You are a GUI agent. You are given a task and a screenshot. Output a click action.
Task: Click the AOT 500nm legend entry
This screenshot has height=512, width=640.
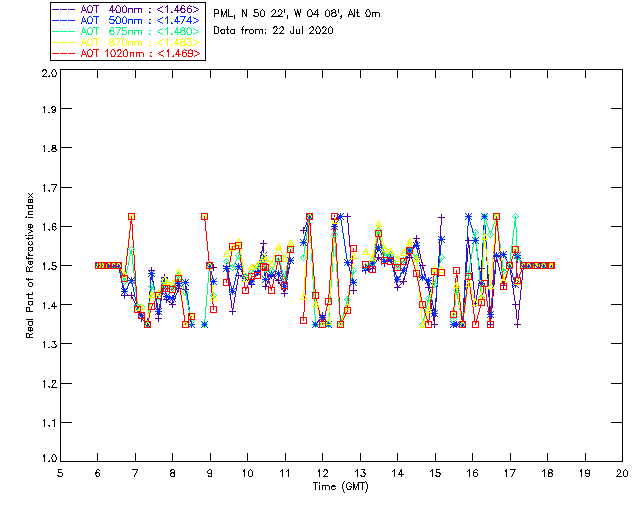127,20
